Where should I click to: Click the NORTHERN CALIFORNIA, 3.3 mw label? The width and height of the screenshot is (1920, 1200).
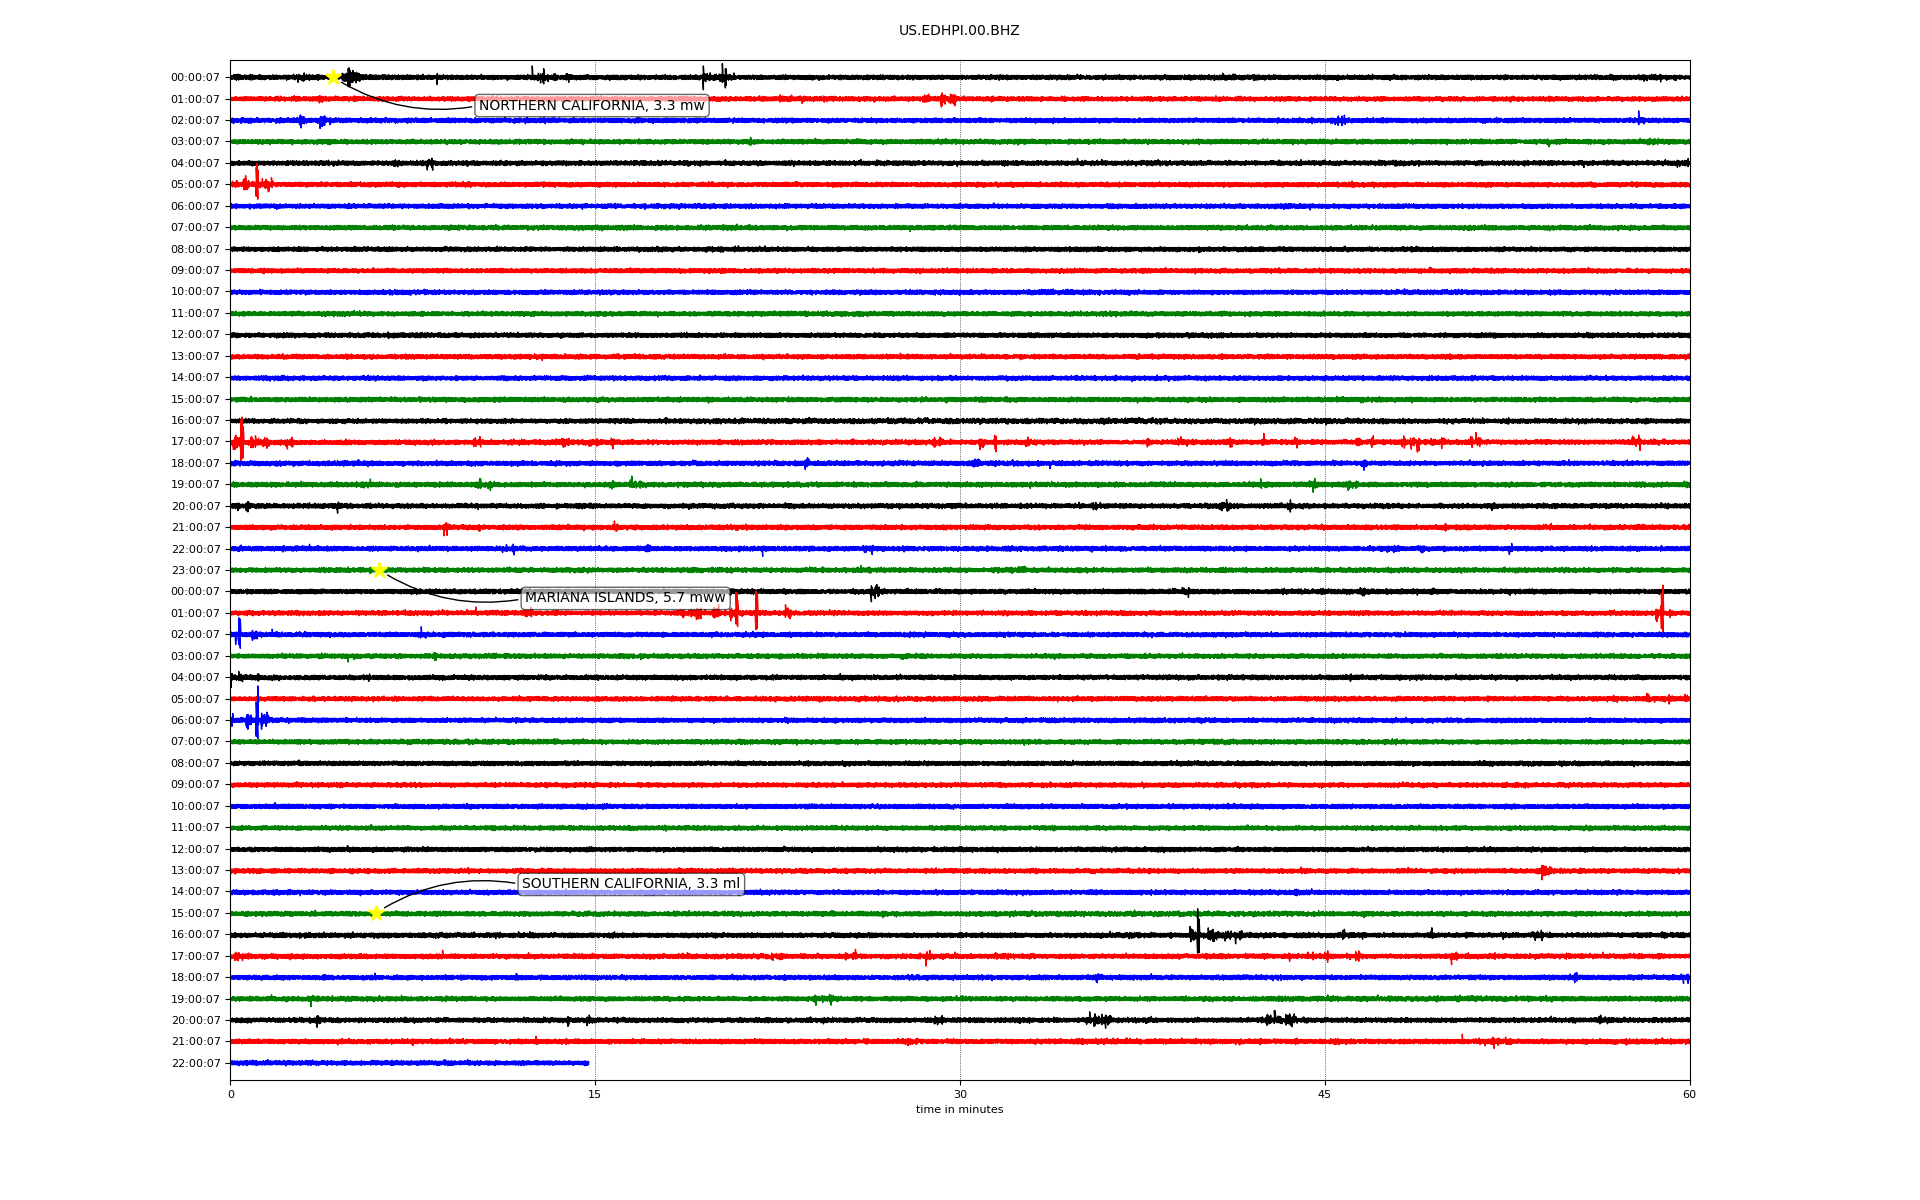[x=591, y=106]
